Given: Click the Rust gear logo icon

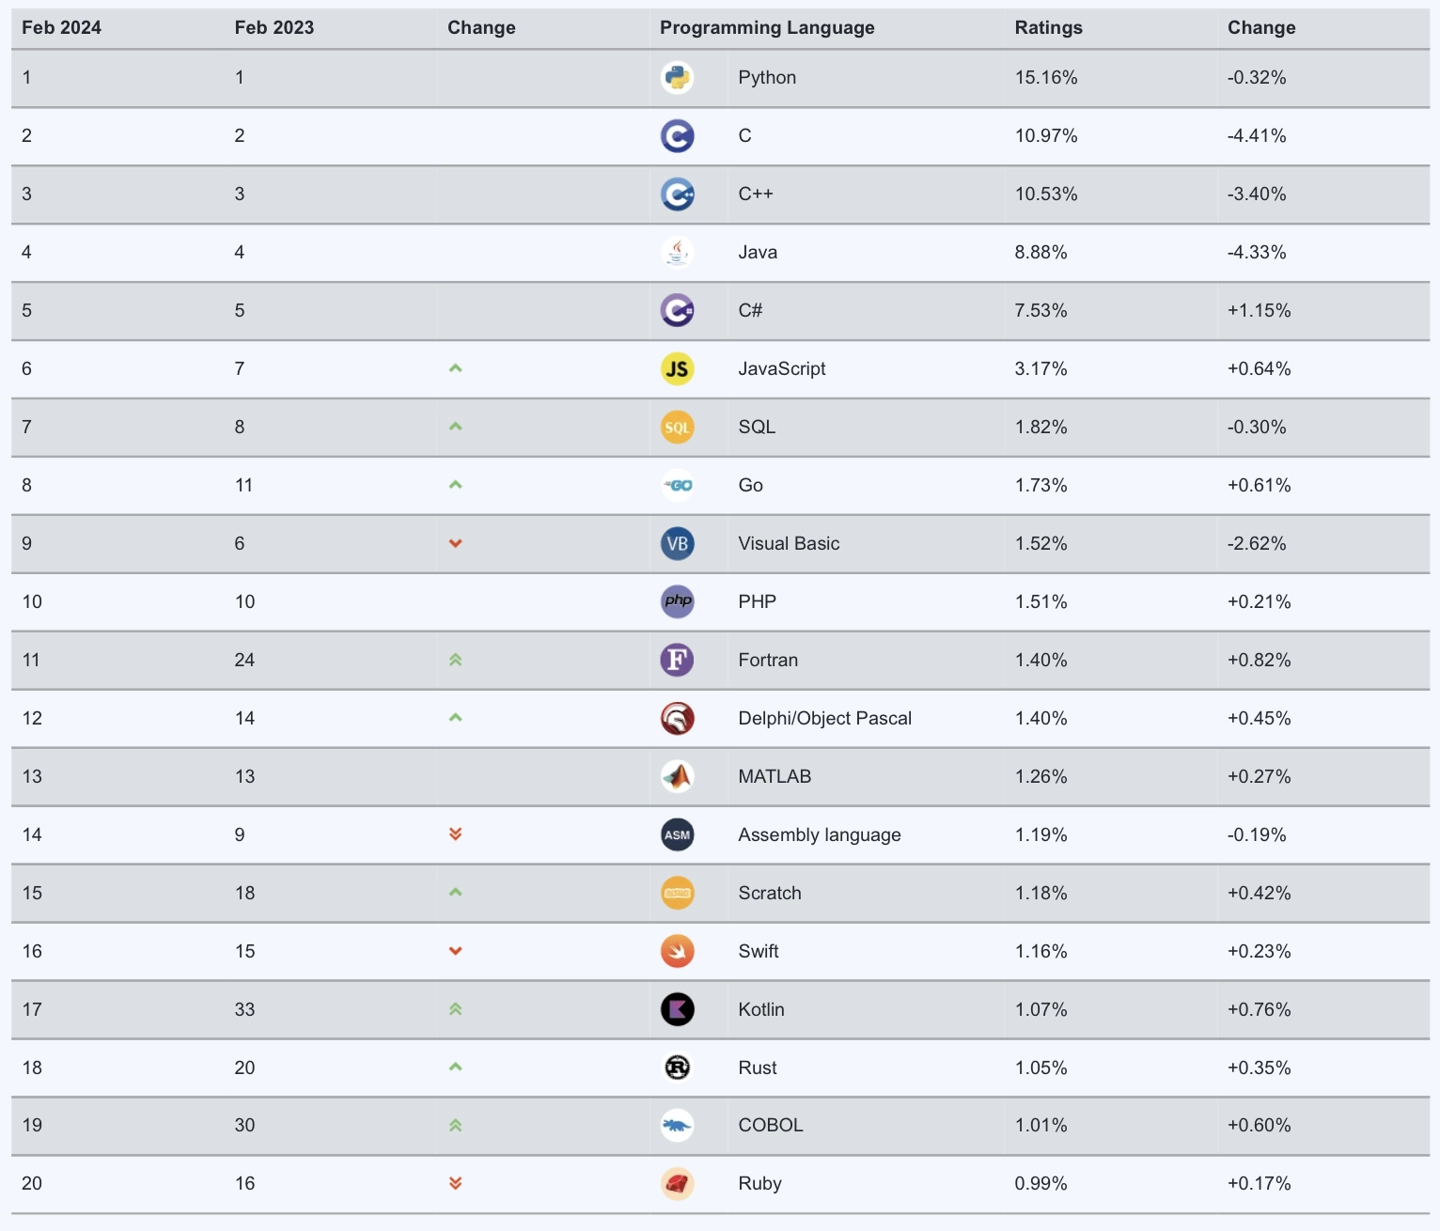Looking at the screenshot, I should click(x=677, y=1068).
